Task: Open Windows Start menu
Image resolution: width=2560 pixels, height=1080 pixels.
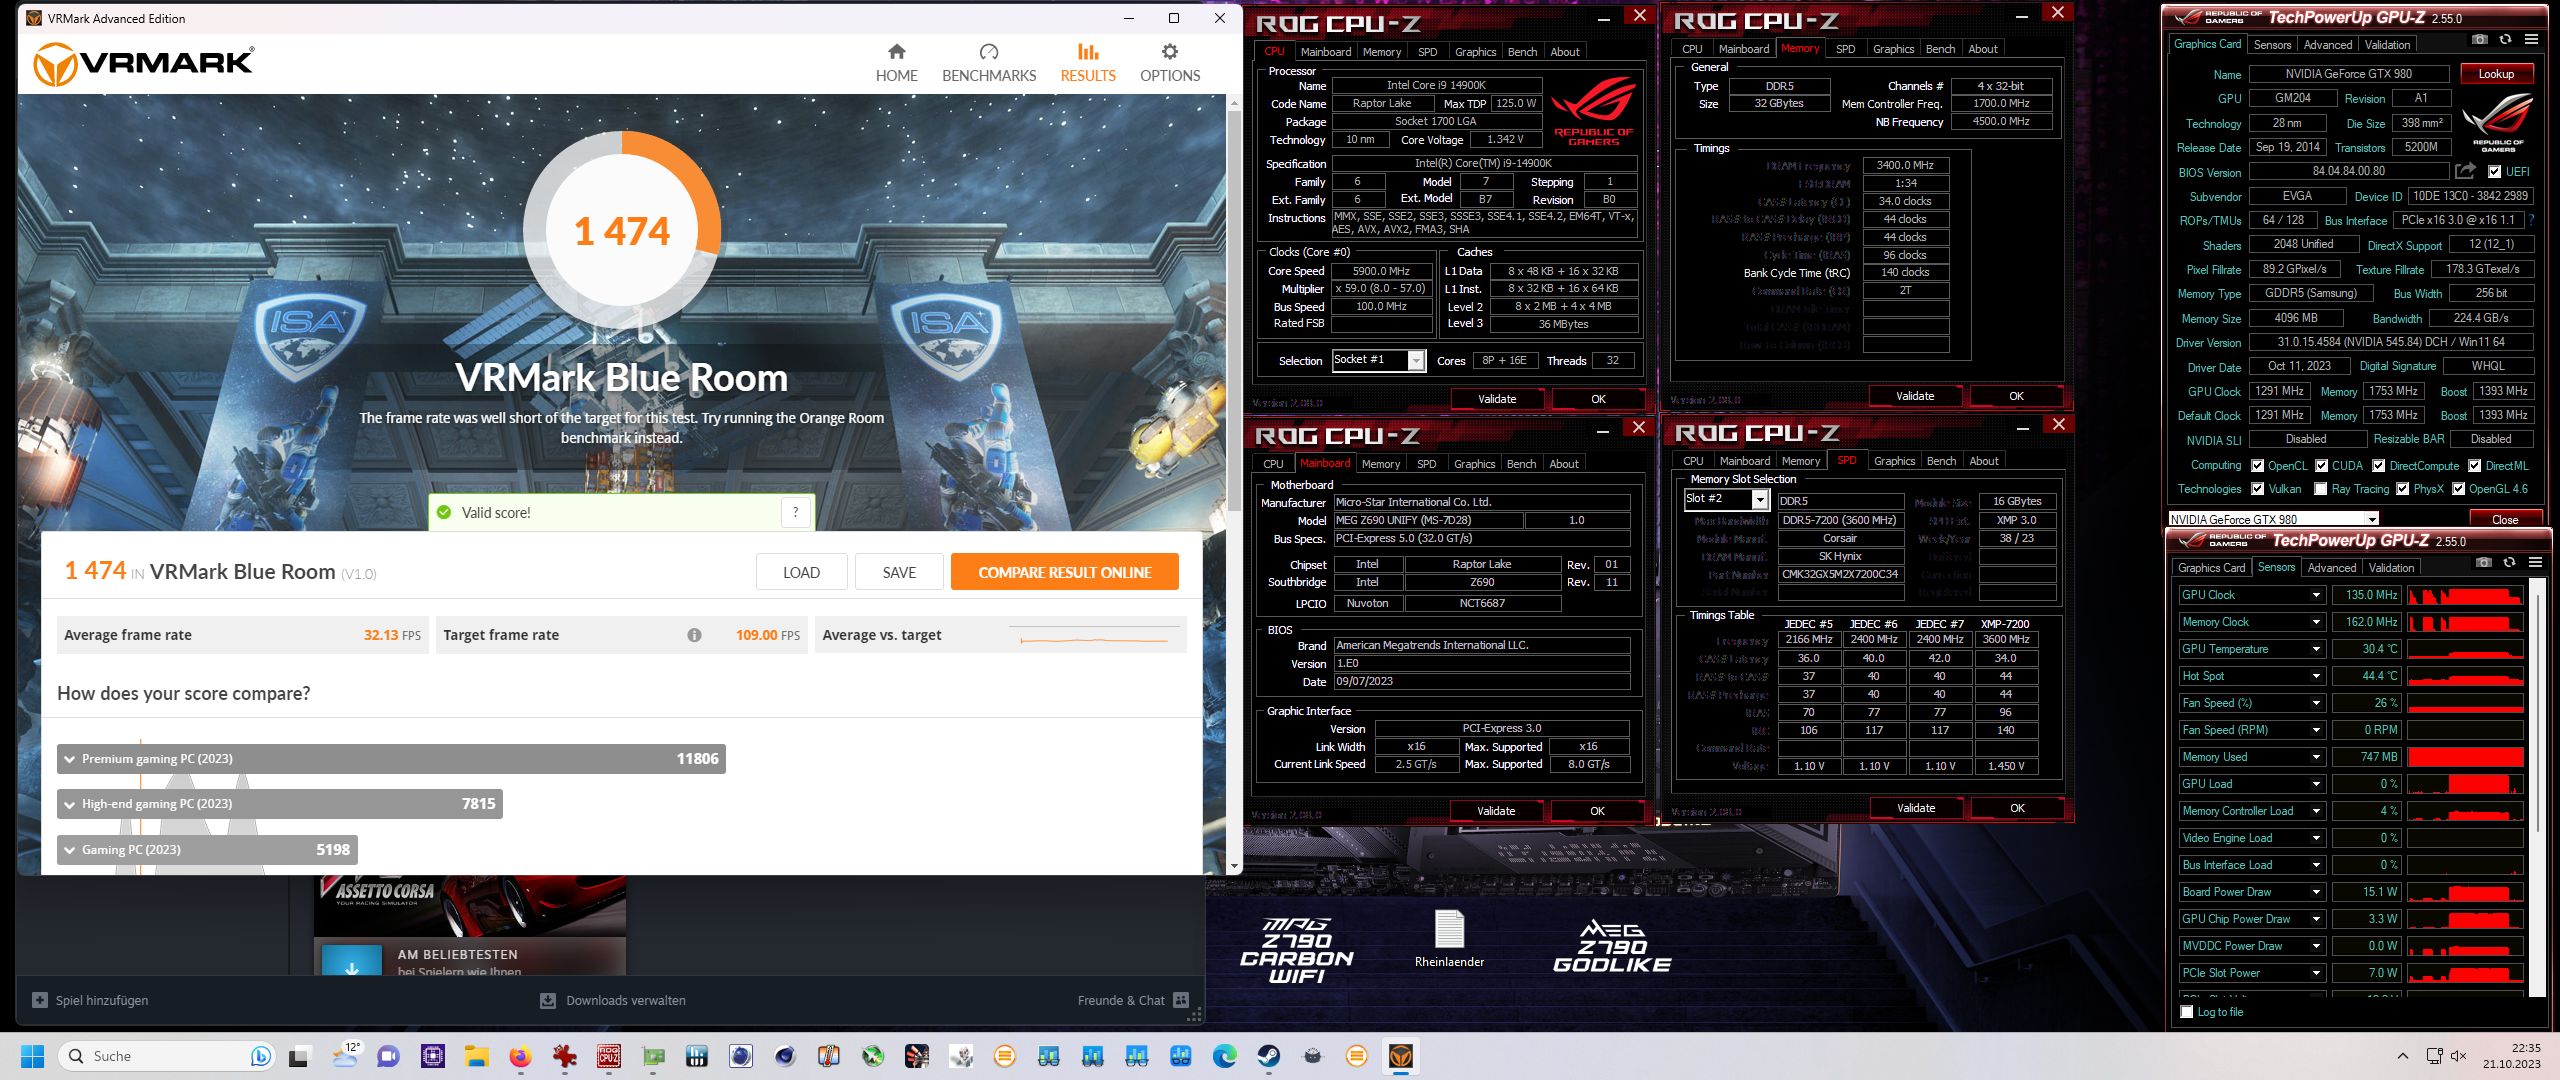Action: pos(32,1056)
